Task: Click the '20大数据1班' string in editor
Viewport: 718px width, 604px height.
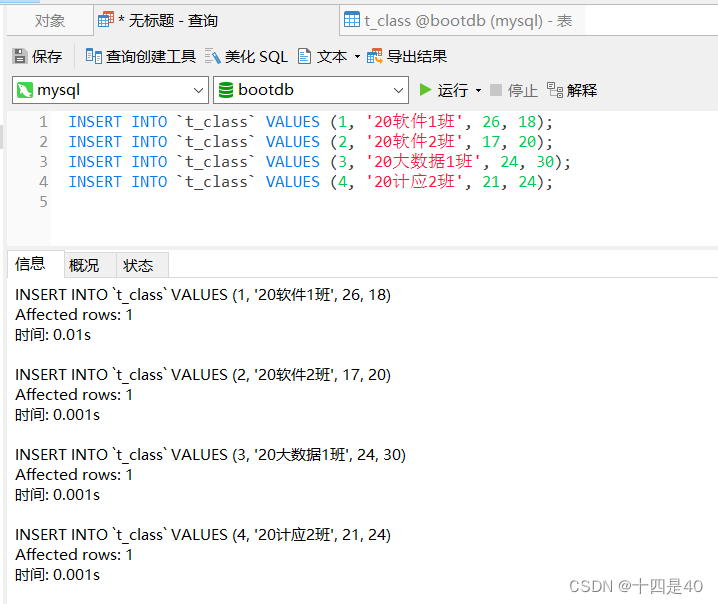Action: click(x=423, y=162)
